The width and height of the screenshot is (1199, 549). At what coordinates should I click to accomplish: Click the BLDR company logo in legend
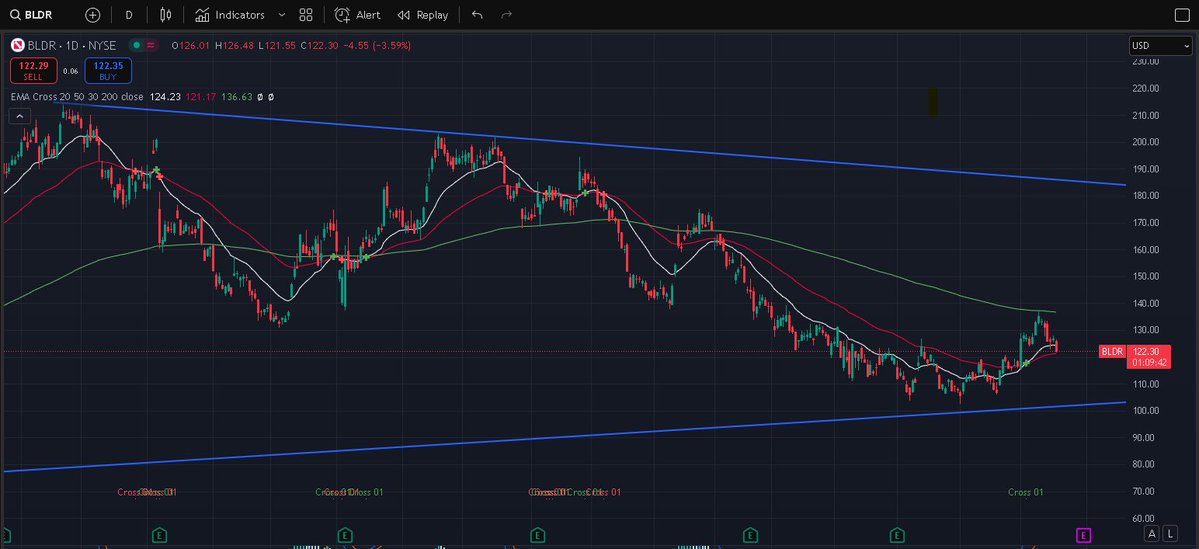[18, 46]
